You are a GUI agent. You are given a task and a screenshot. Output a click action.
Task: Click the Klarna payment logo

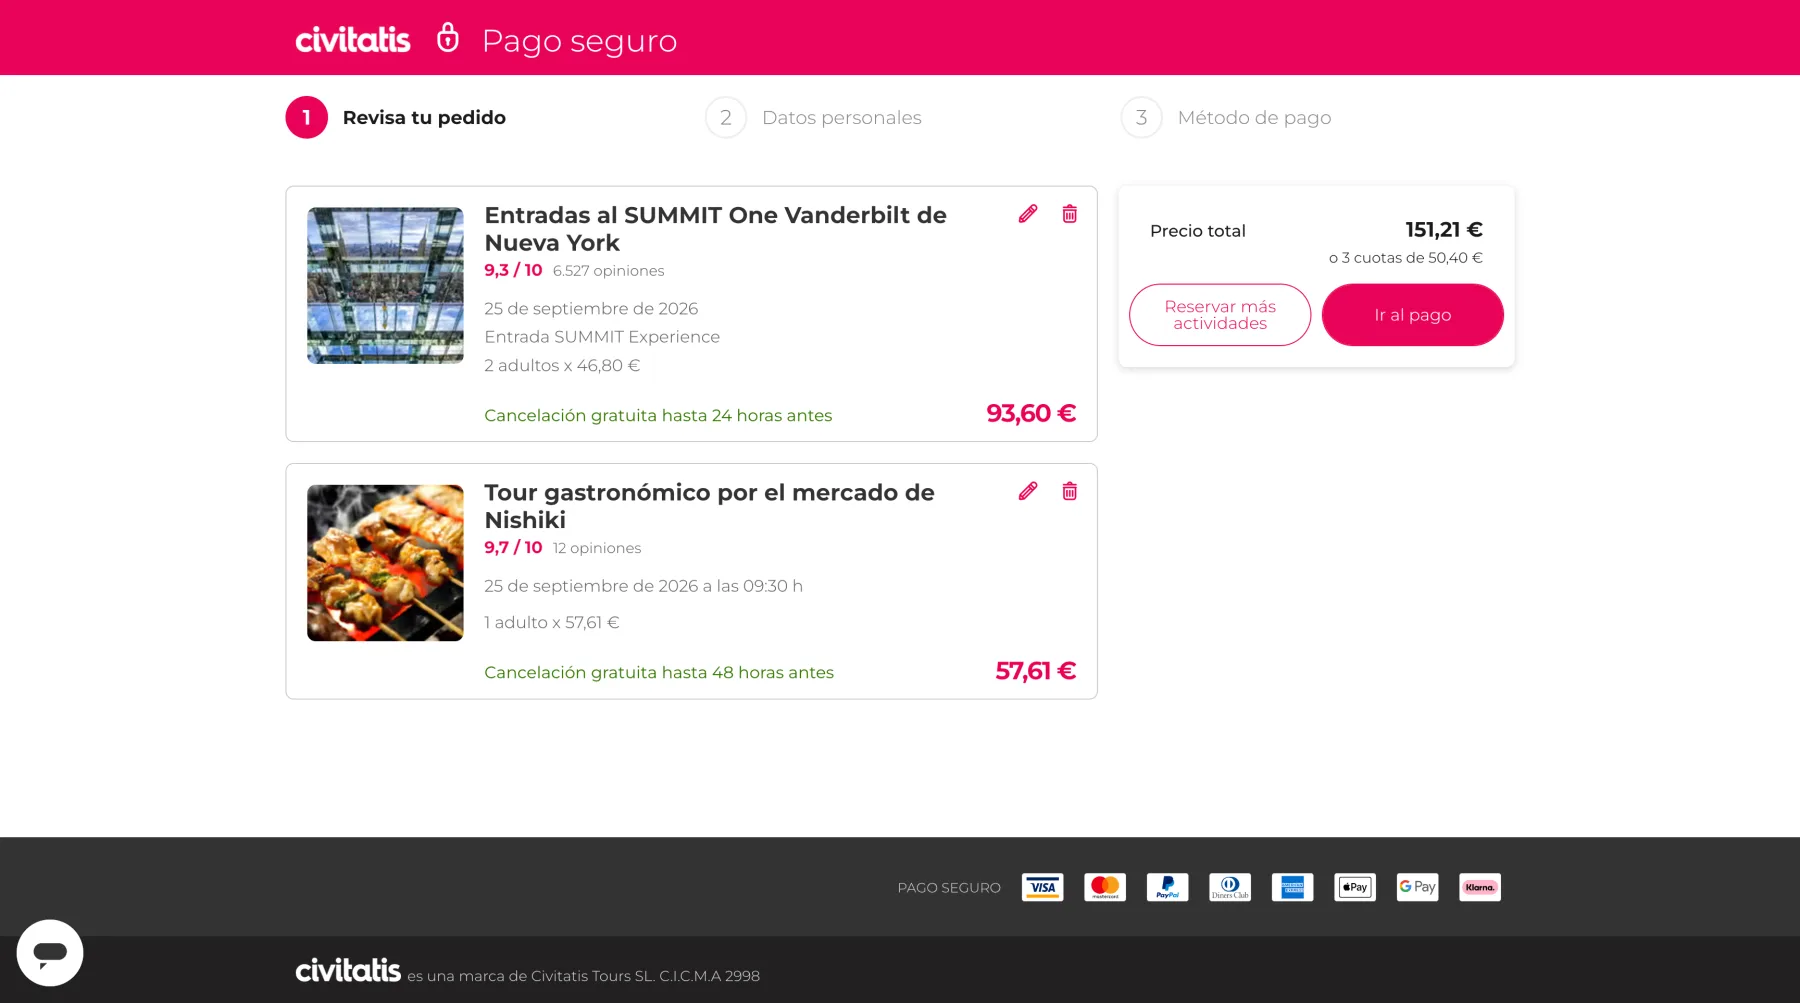pos(1480,887)
